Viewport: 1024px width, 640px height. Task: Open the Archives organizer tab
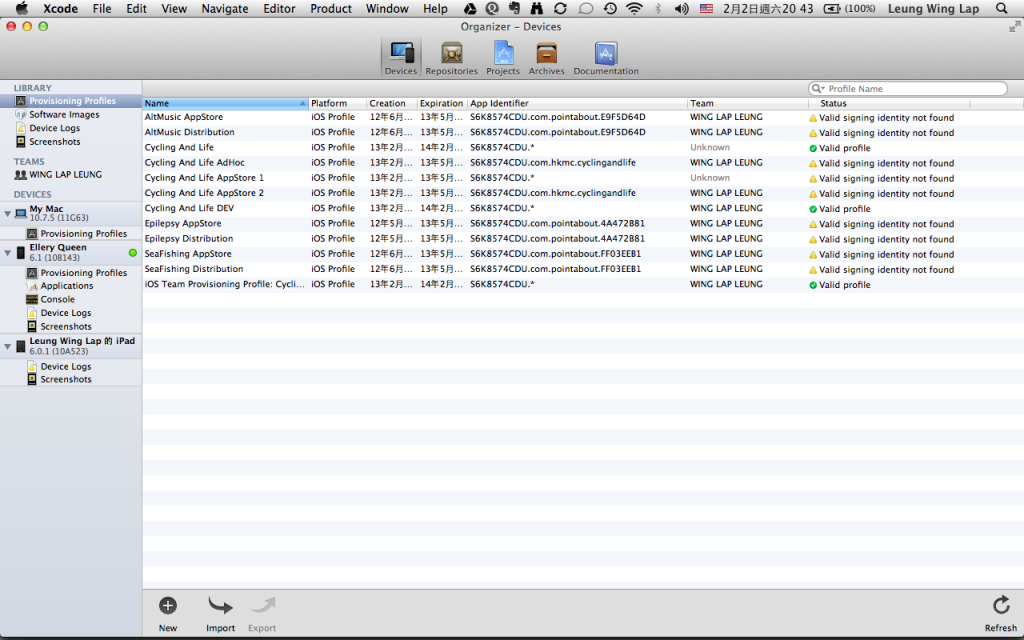click(546, 58)
